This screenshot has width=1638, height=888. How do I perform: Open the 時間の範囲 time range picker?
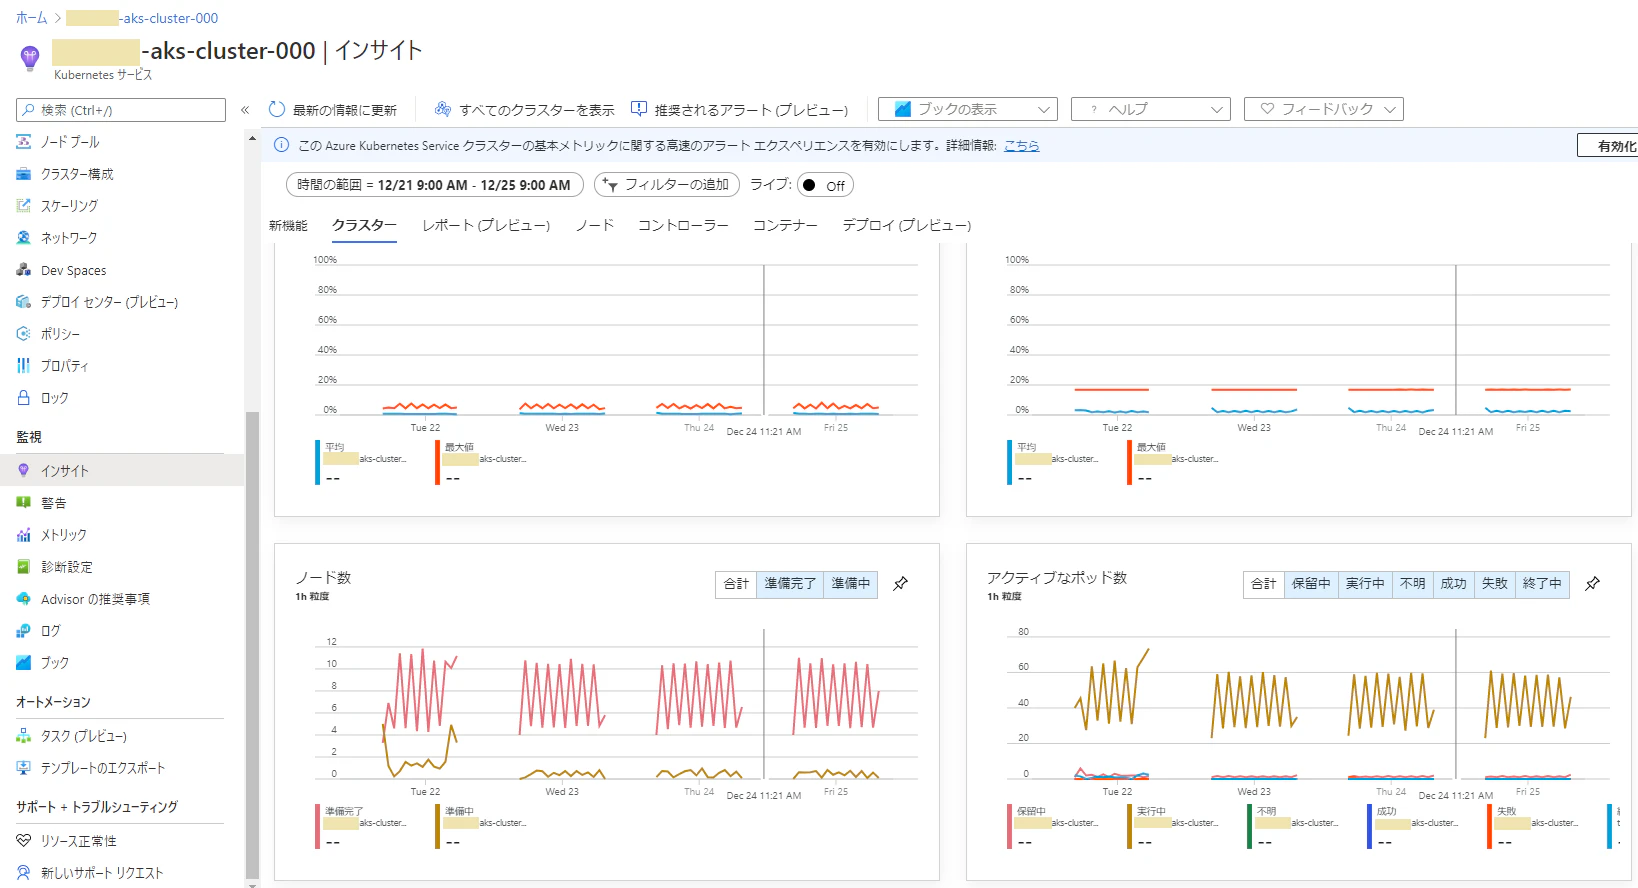(435, 185)
